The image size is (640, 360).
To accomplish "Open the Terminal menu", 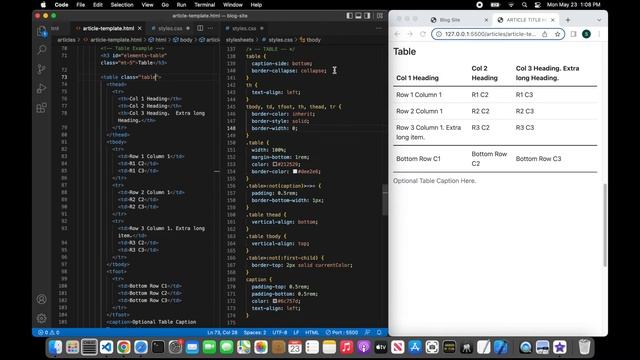I will click(204, 5).
